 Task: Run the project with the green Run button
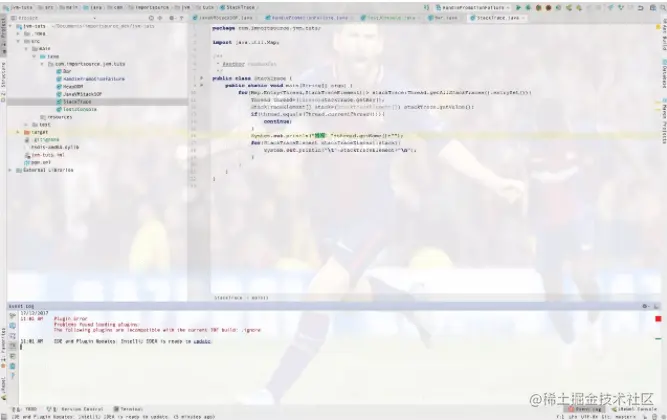[518, 8]
